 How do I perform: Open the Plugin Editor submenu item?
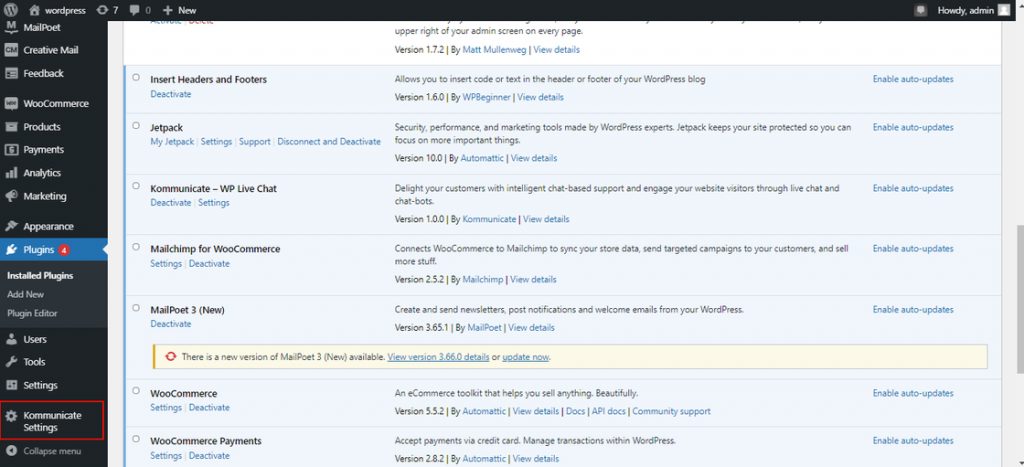click(x=33, y=314)
